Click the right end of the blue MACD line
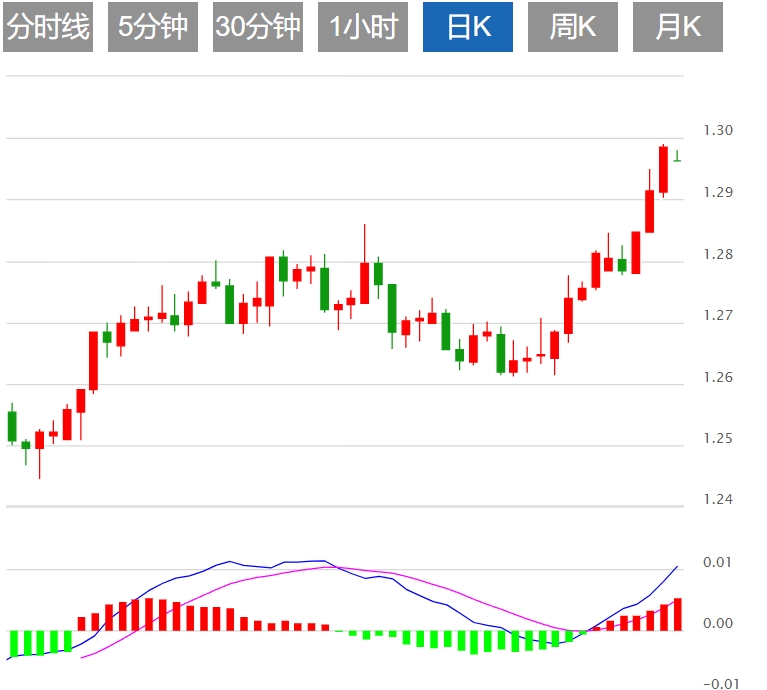Screen dimensions: 767x690 [677, 566]
